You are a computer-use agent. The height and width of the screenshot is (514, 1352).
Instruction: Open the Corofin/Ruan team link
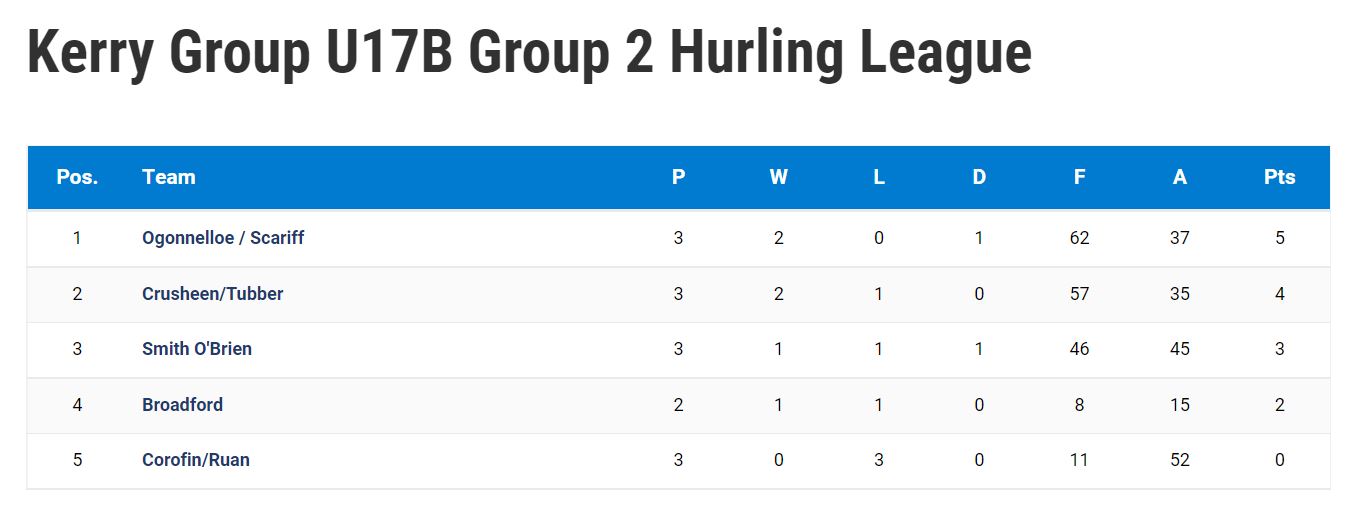196,460
